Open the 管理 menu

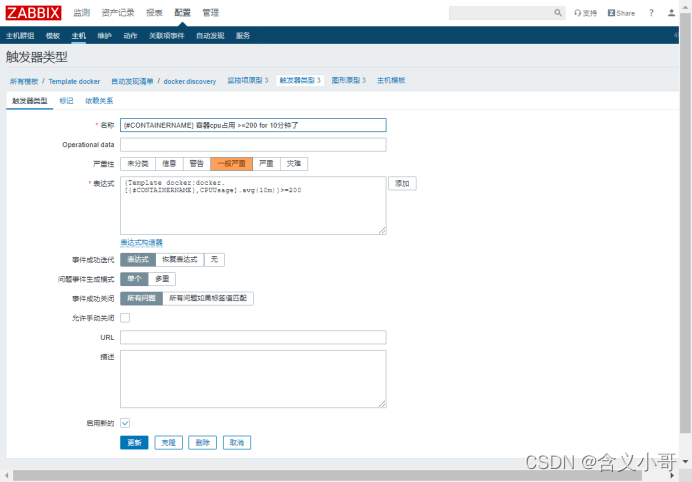[211, 13]
